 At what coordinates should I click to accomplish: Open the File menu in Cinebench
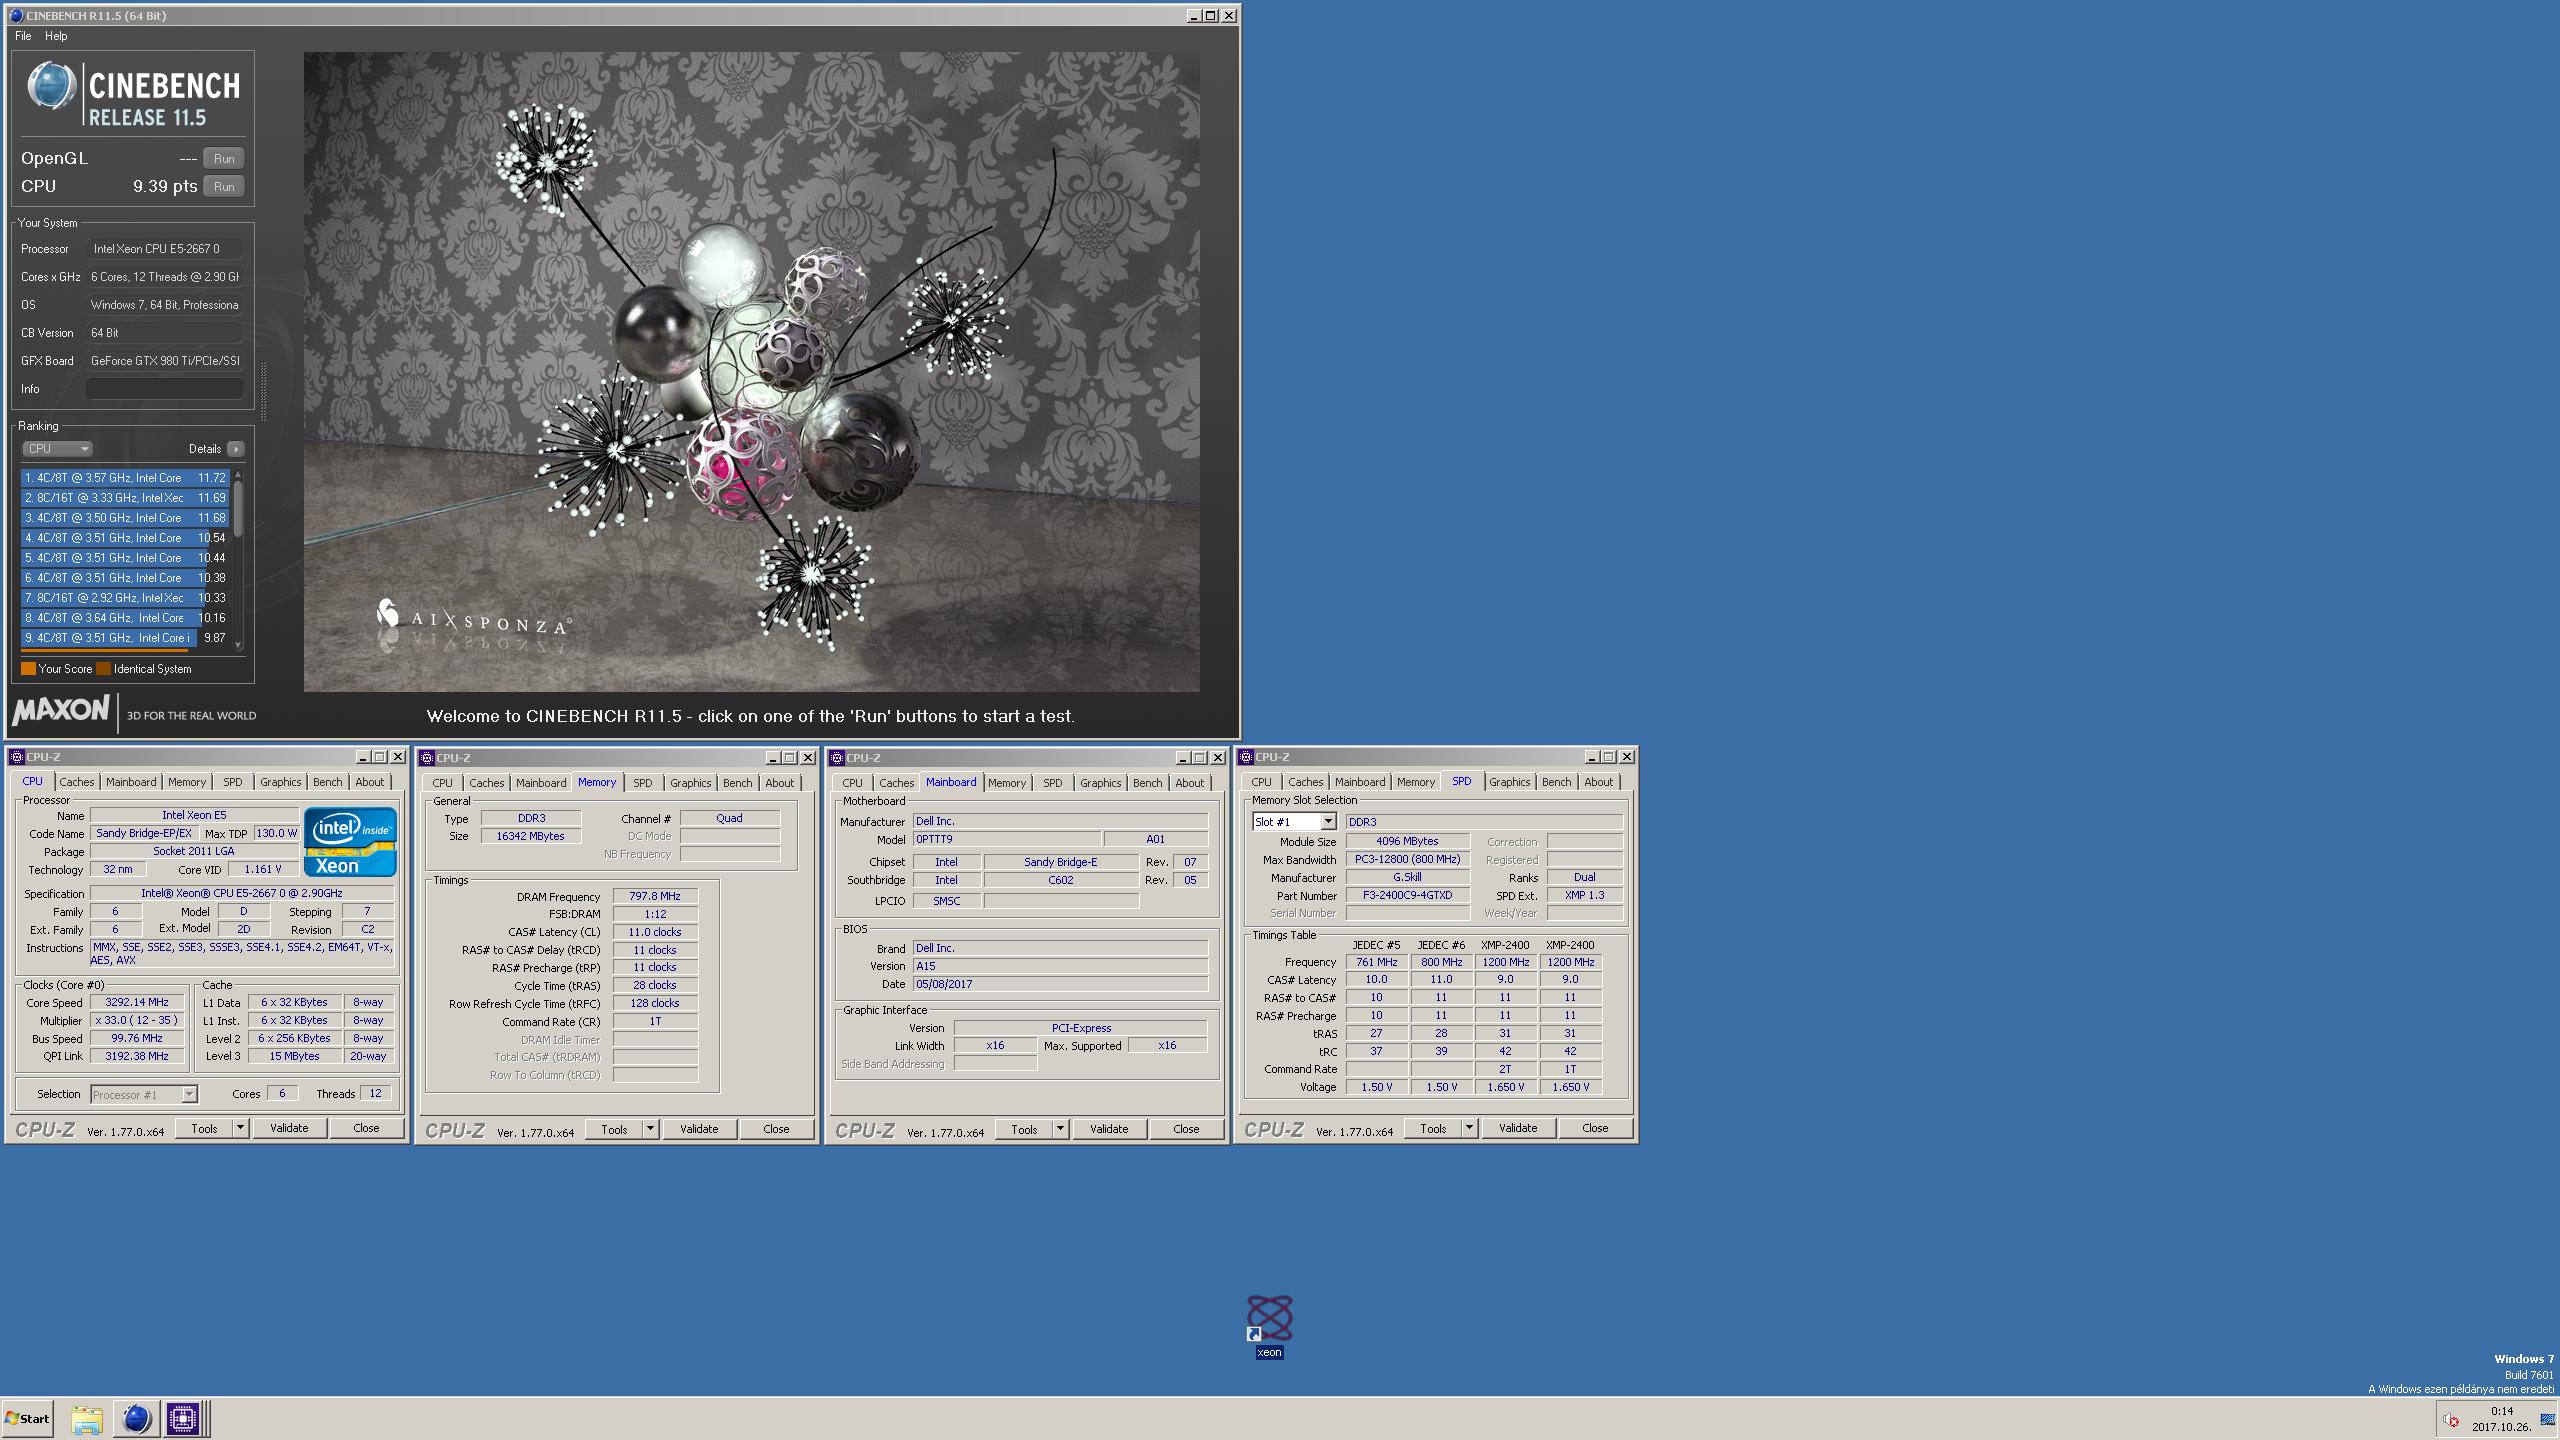[23, 36]
